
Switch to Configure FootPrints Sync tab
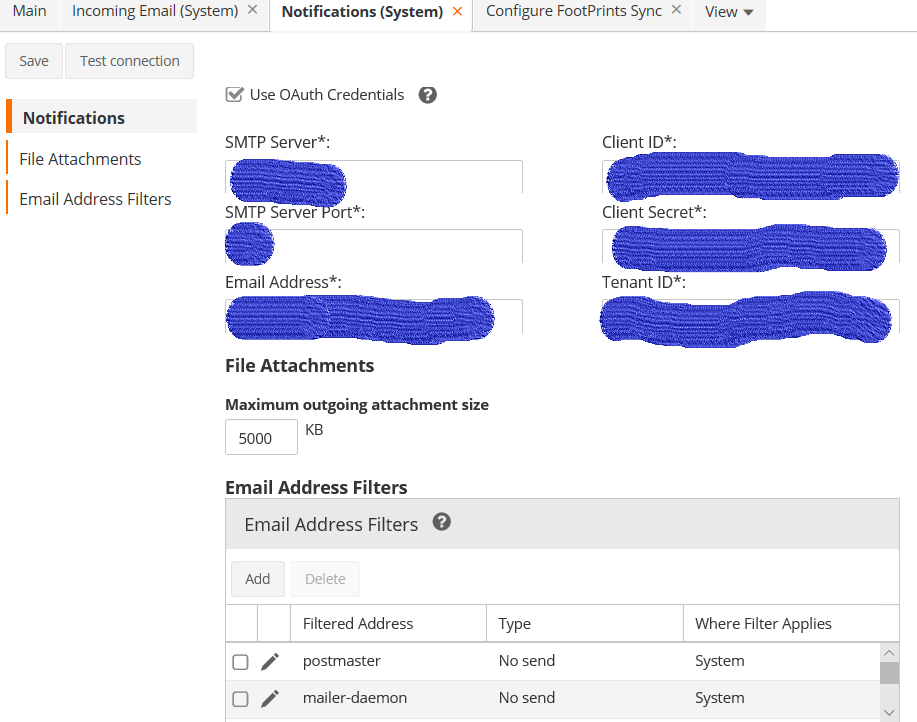click(573, 11)
